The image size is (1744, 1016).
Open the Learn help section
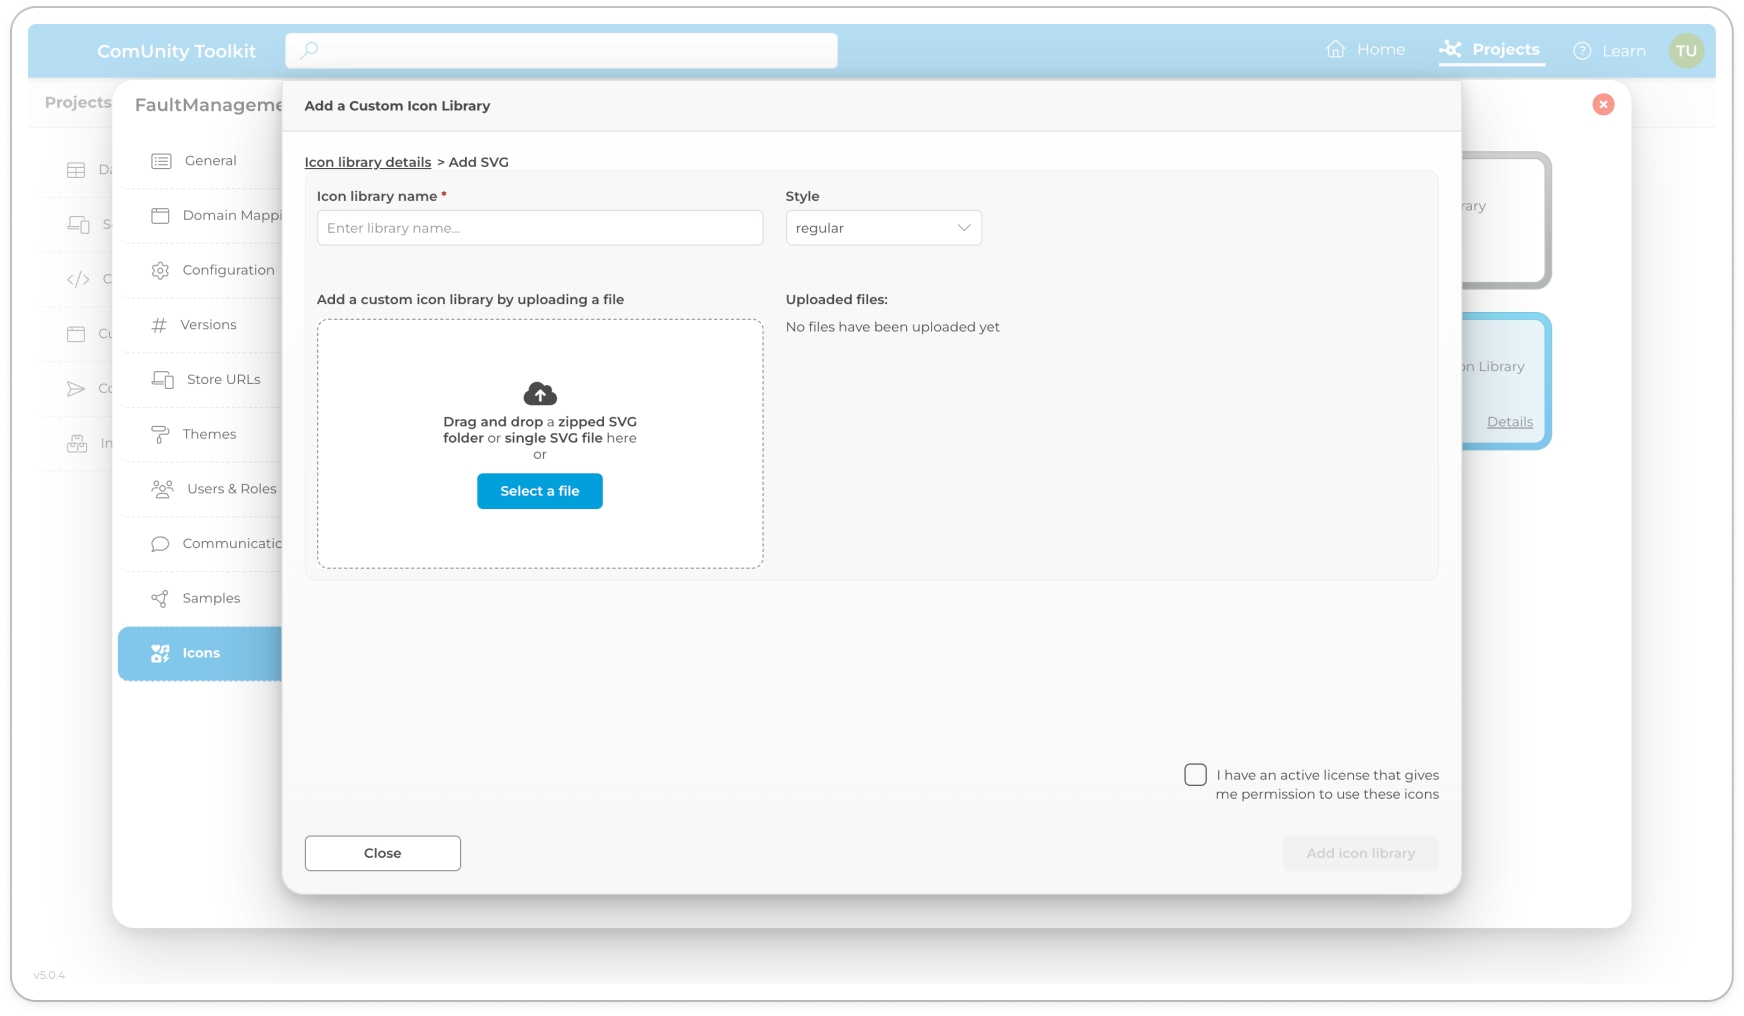point(1609,51)
